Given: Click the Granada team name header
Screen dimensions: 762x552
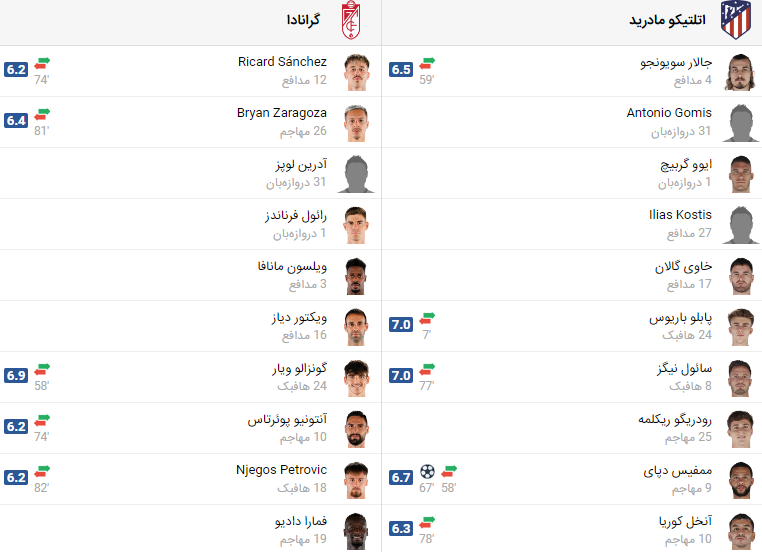Looking at the screenshot, I should point(303,20).
